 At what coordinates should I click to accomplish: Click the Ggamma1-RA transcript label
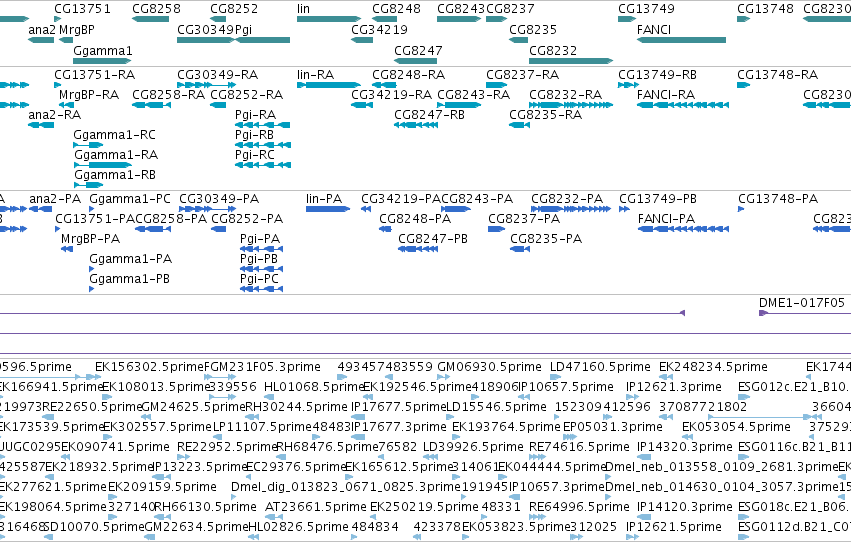click(116, 155)
